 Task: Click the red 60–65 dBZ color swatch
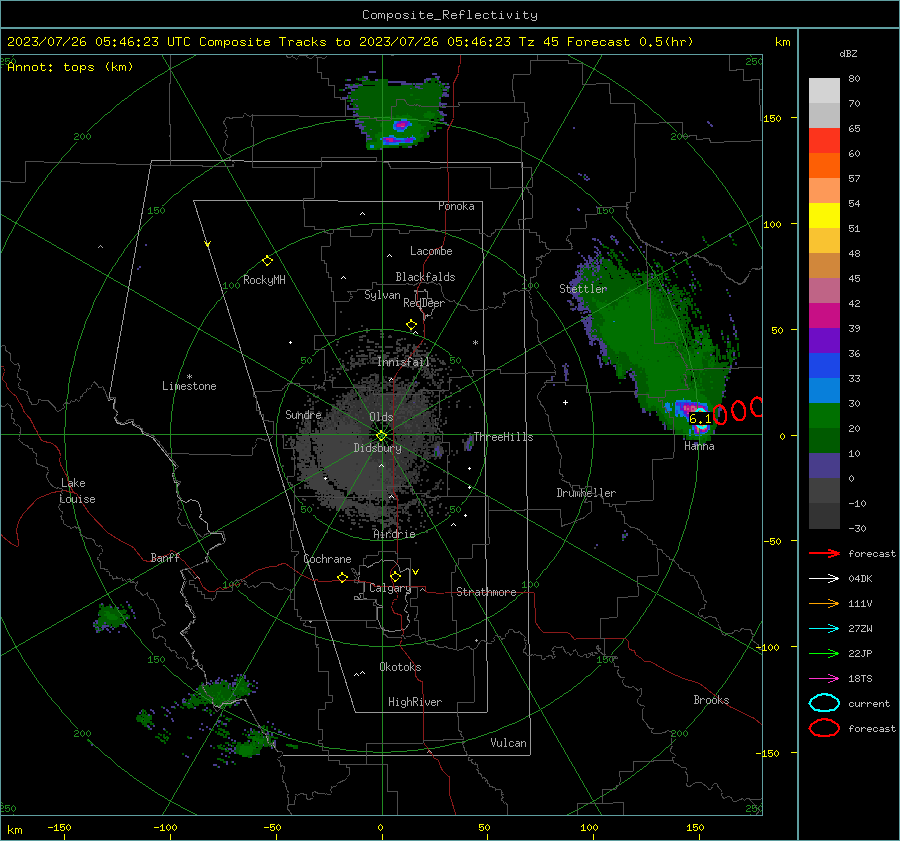824,141
